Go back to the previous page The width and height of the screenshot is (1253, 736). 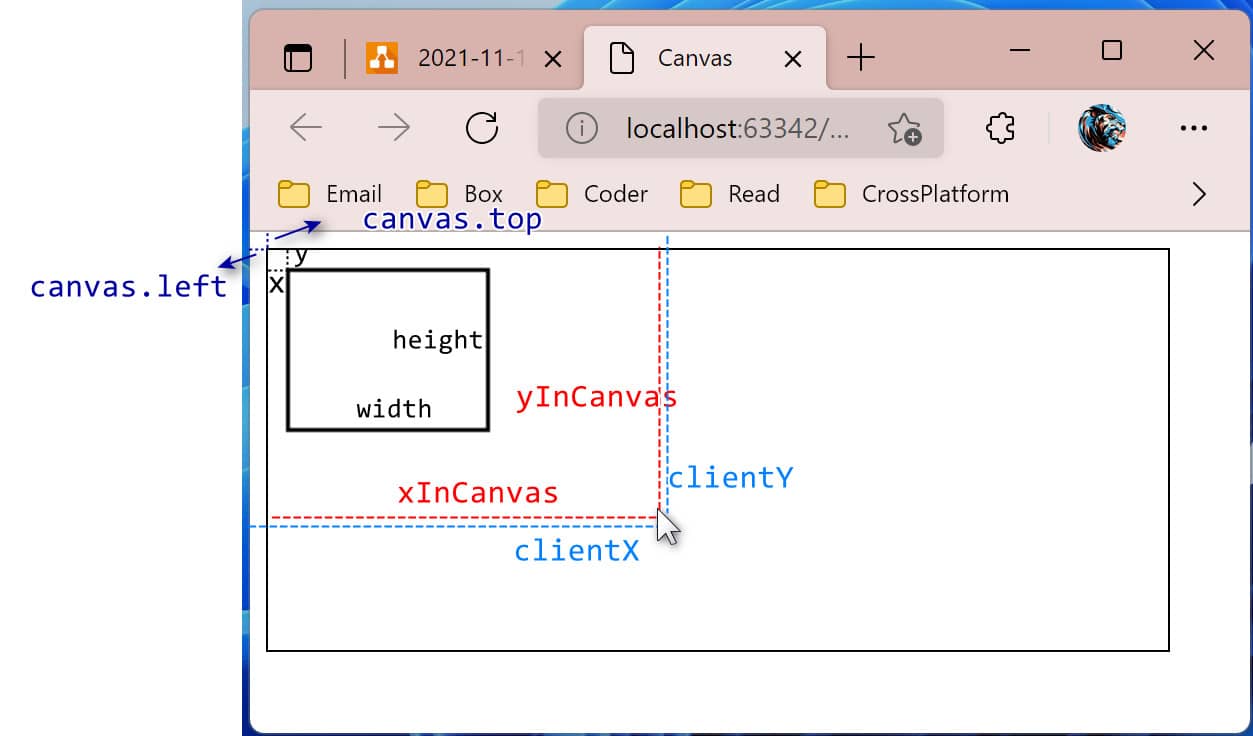coord(305,127)
